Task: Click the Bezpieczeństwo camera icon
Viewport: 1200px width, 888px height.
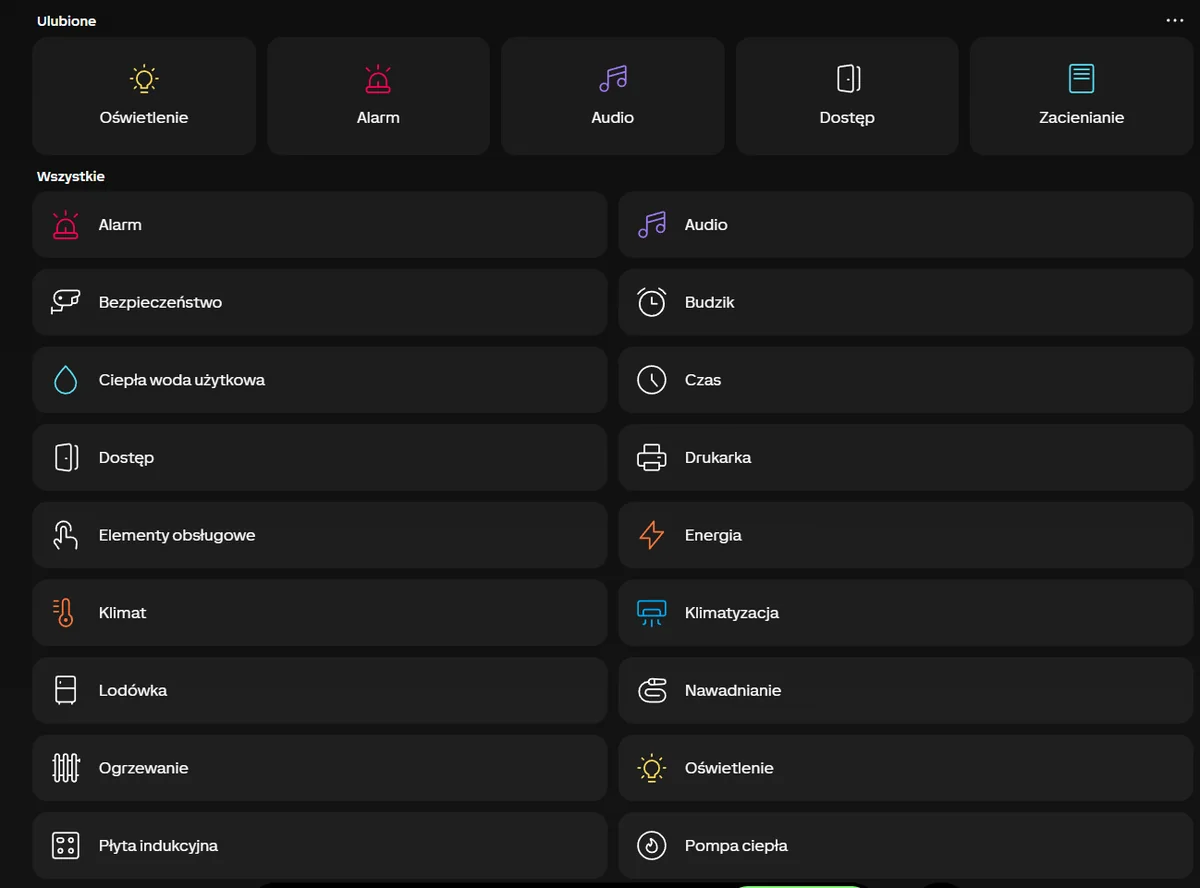Action: click(66, 302)
